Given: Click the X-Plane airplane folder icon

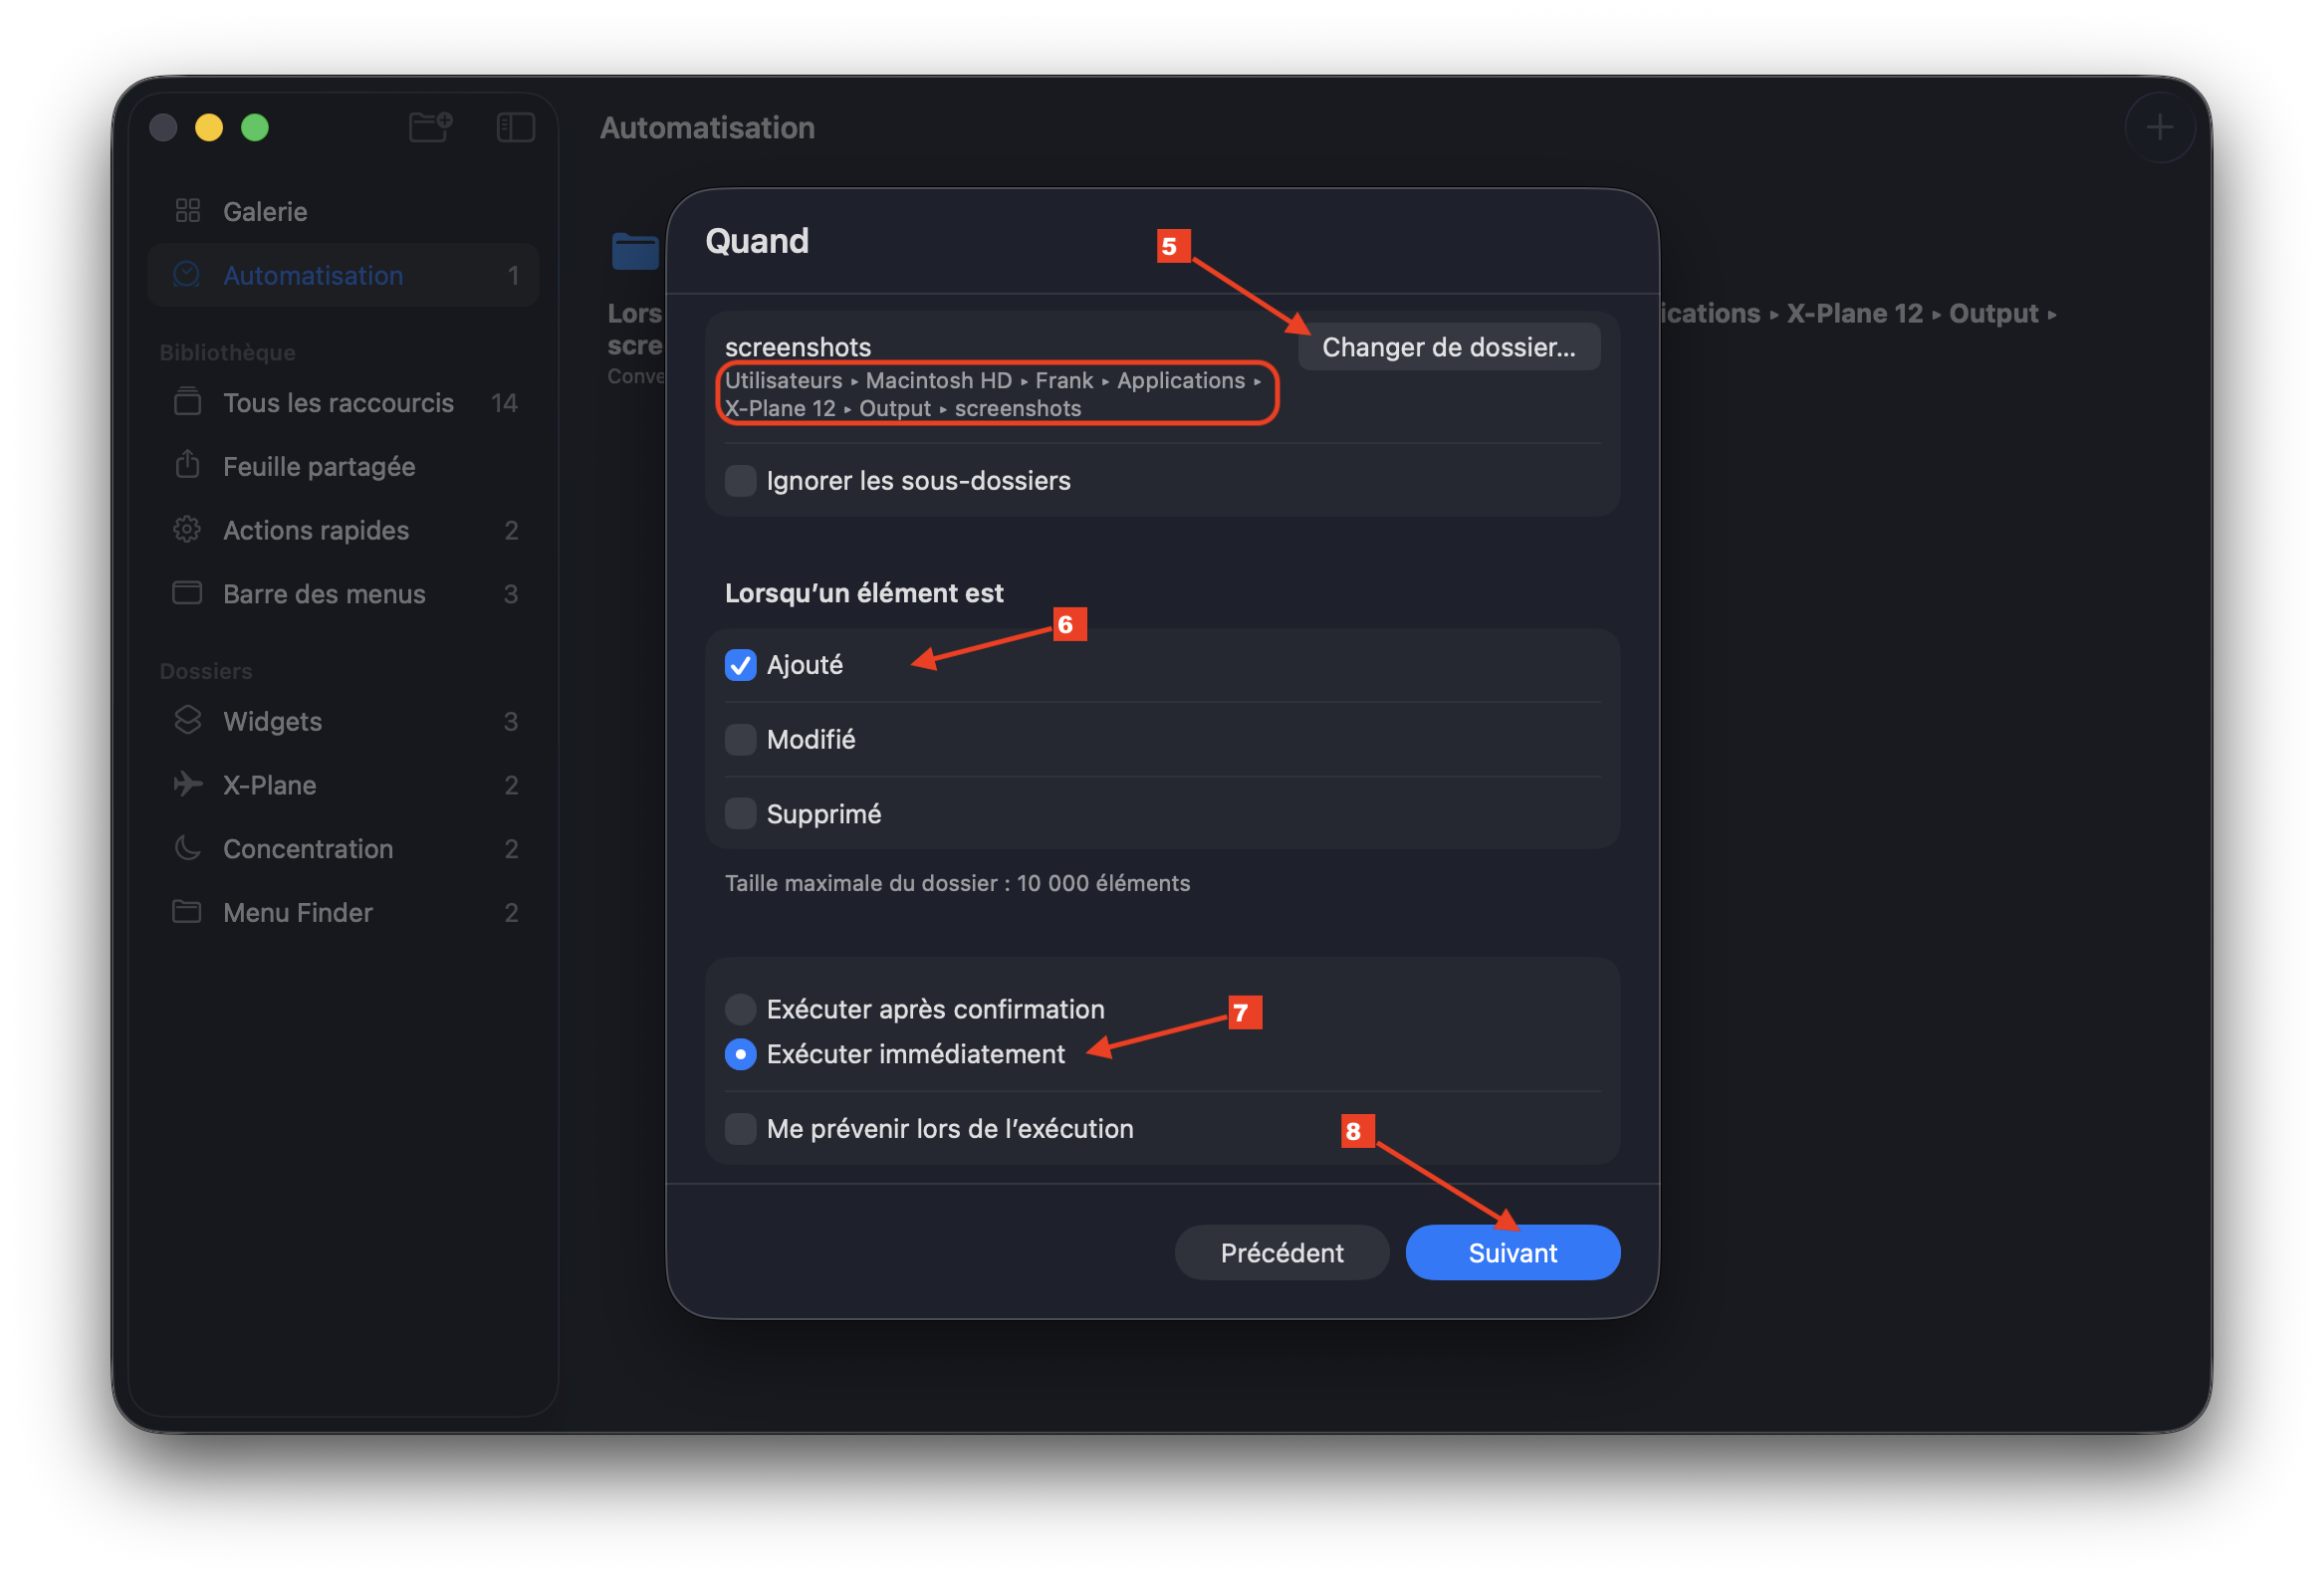Looking at the screenshot, I should 187,784.
